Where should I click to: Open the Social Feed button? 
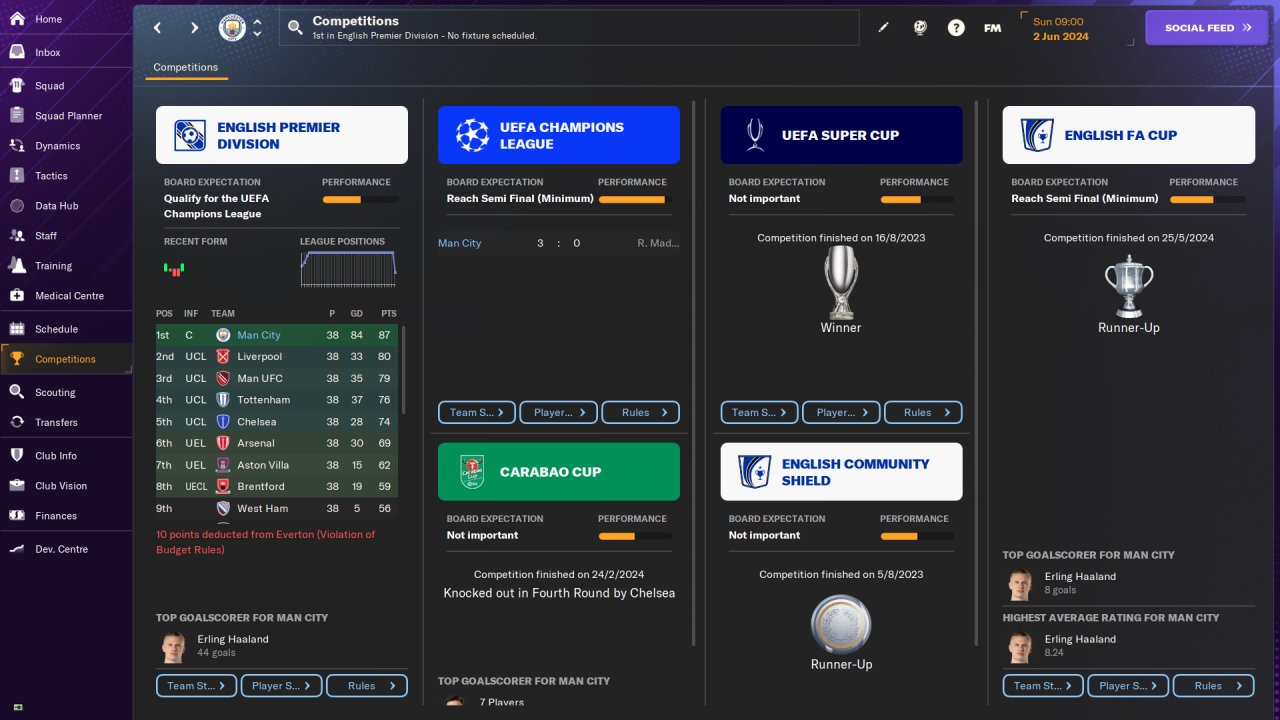click(1207, 28)
